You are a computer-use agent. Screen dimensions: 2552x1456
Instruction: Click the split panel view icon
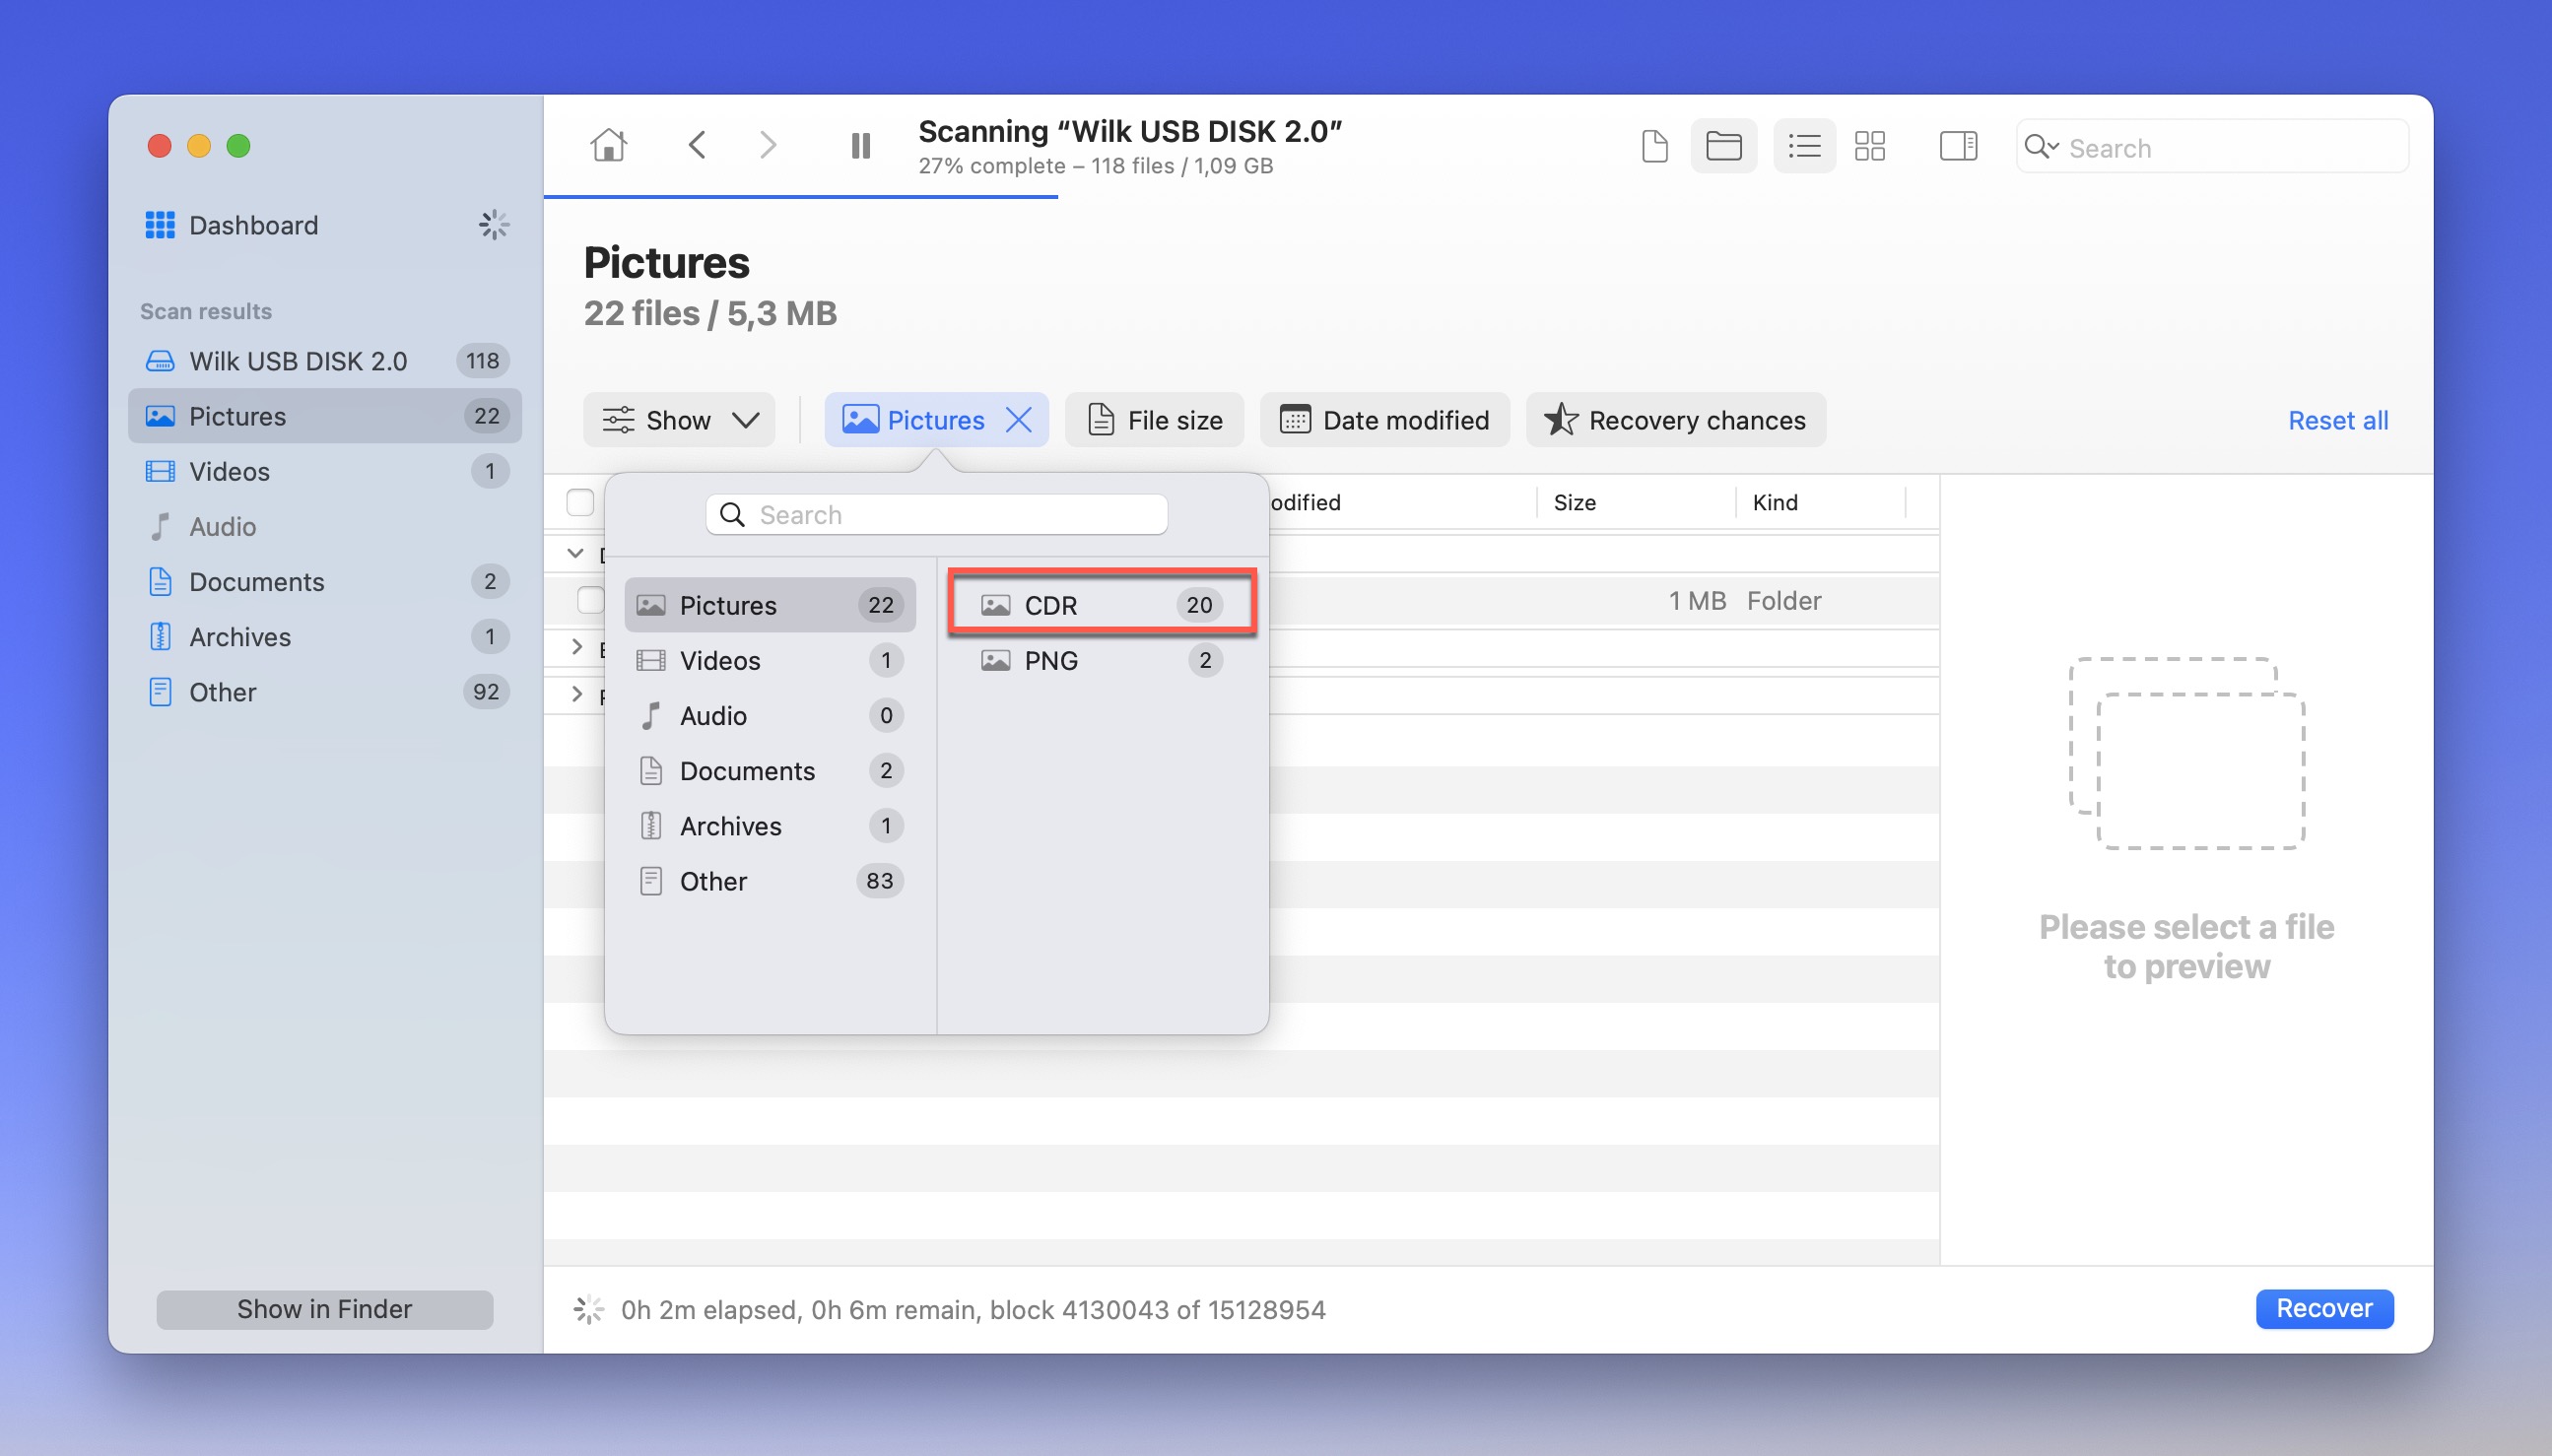[x=1958, y=146]
